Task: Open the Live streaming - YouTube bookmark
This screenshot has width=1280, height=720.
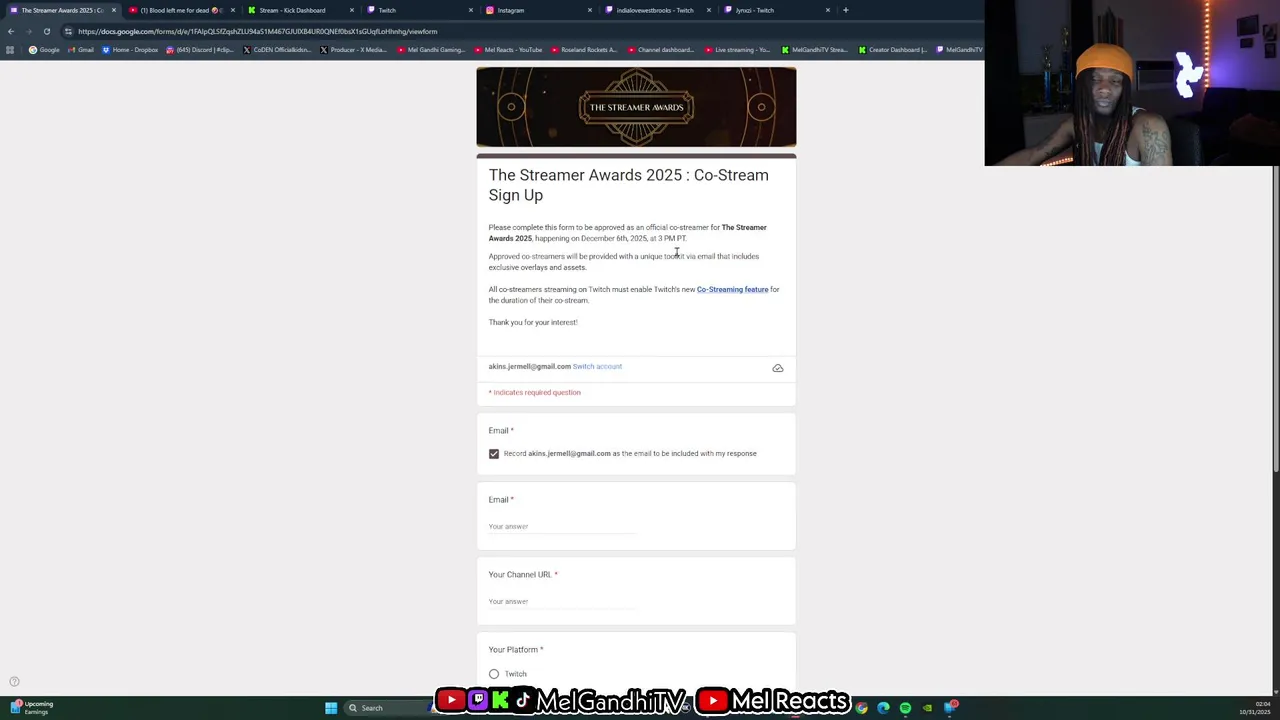Action: click(737, 50)
